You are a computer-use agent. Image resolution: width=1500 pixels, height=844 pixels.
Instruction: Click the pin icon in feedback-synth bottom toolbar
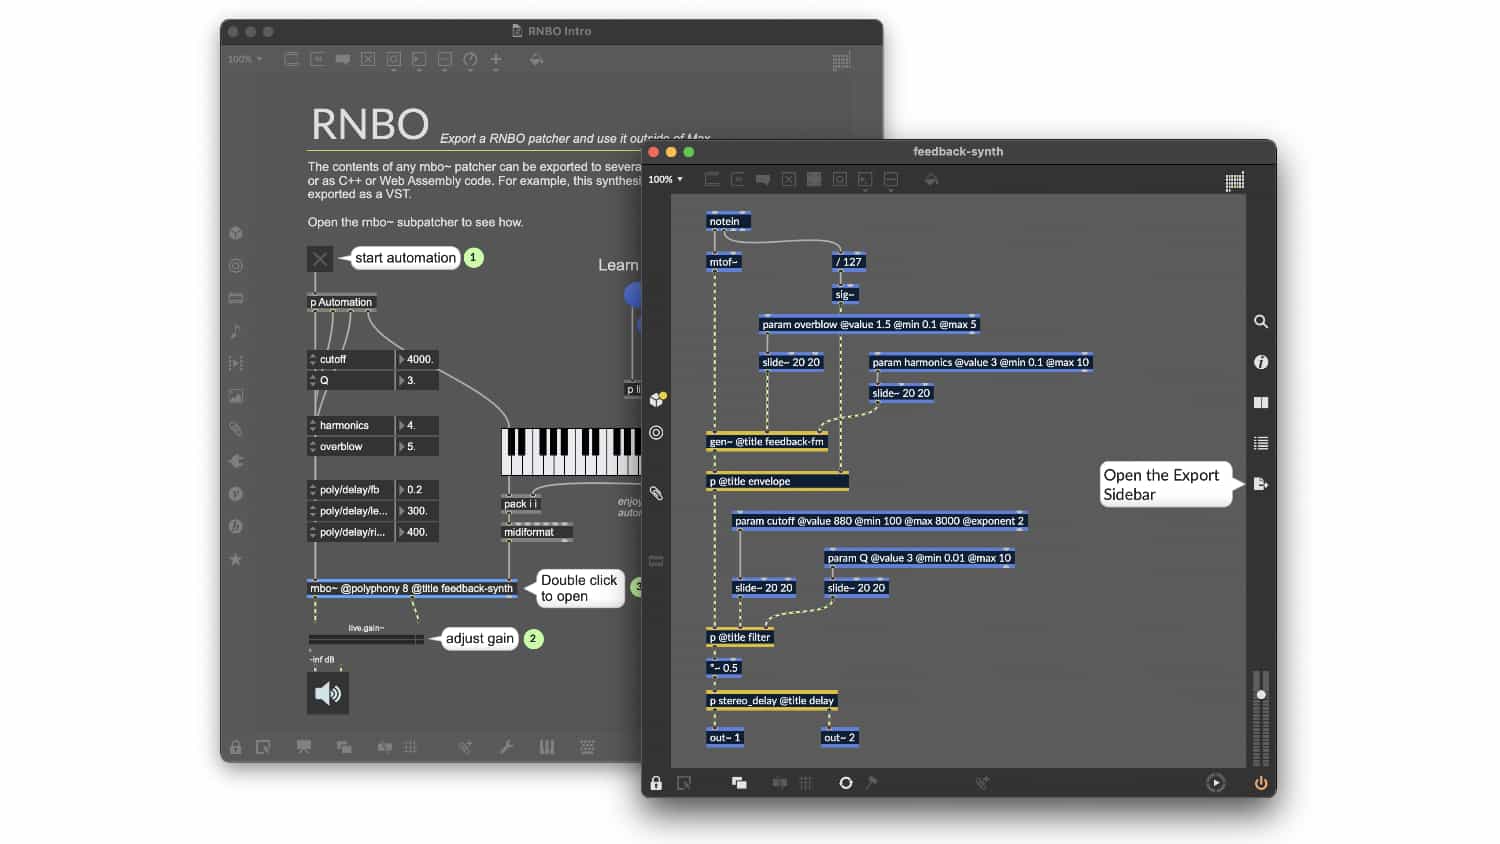[x=871, y=783]
